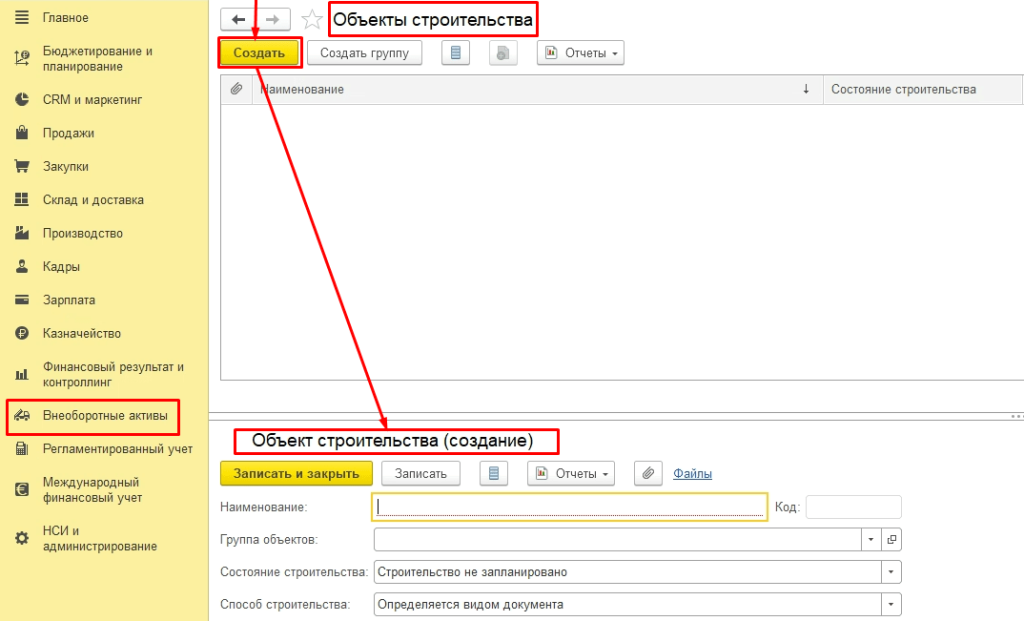The width and height of the screenshot is (1024, 621).
Task: Expand Способ строительства dropdown arrow
Action: coord(891,605)
